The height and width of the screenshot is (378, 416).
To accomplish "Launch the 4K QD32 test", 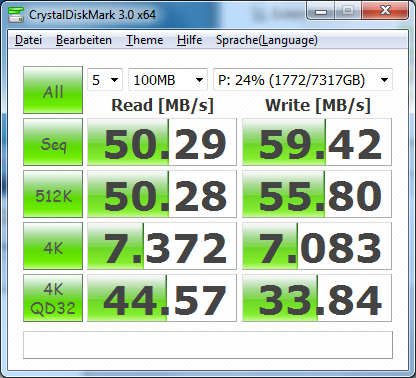I will point(53,298).
